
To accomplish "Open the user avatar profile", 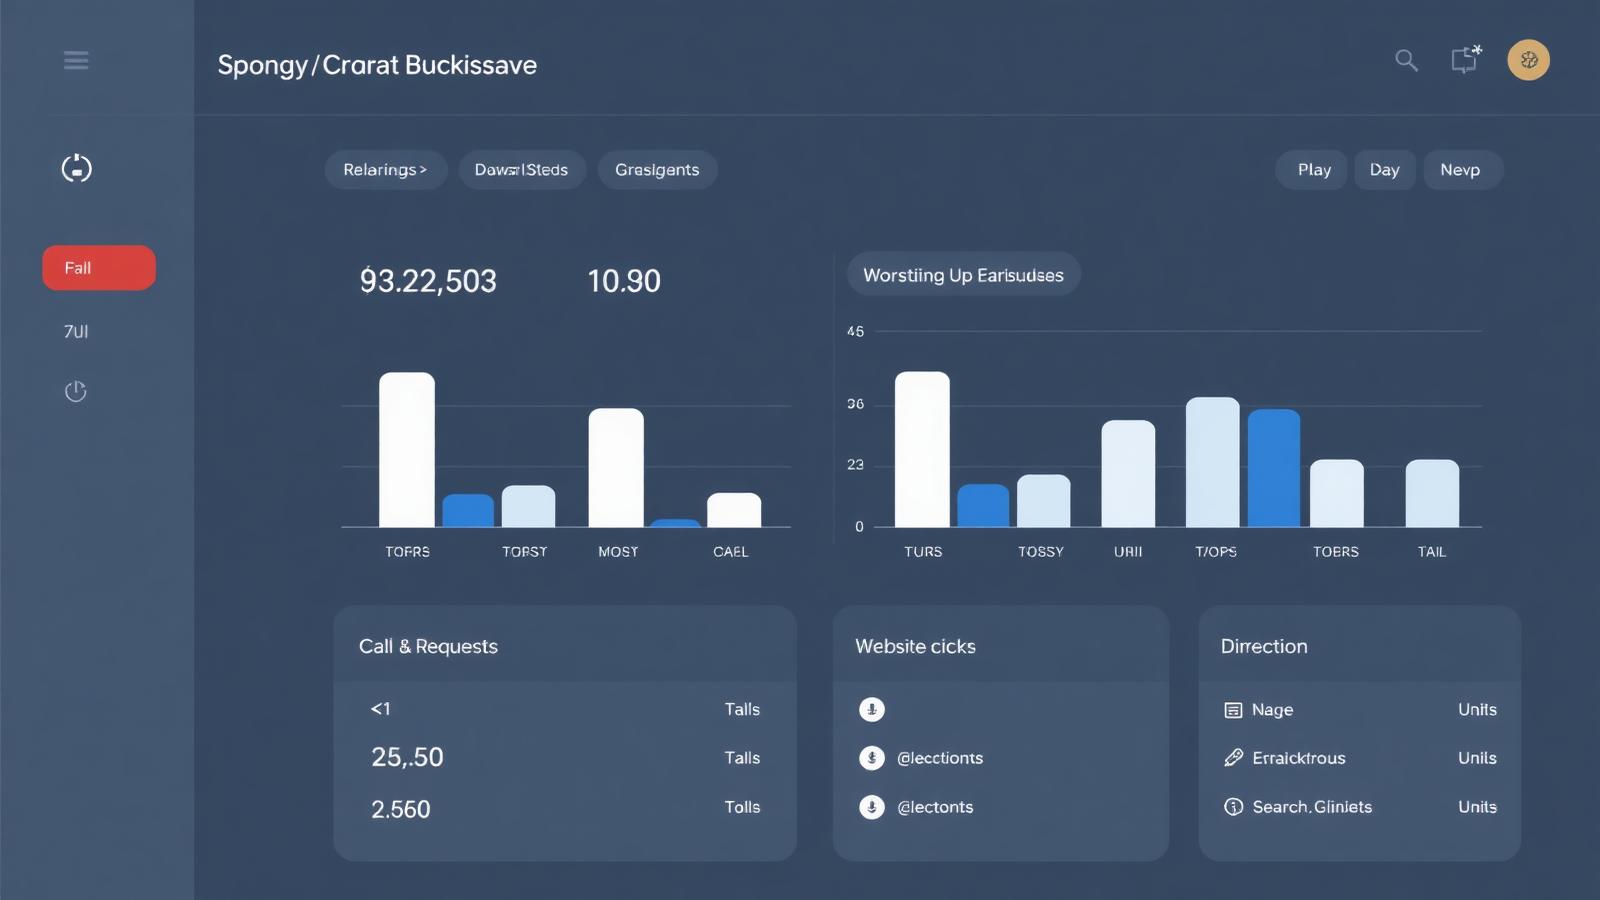I will 1528,60.
